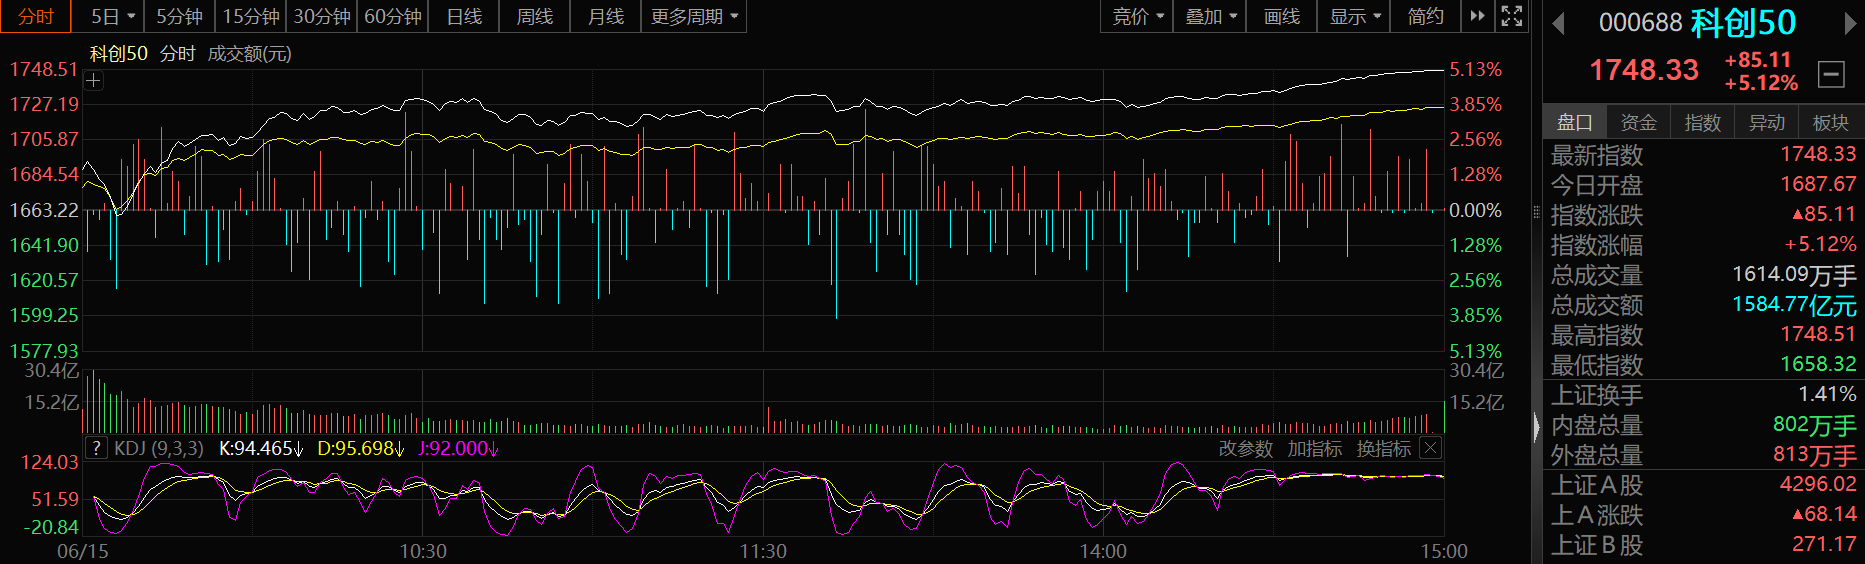
Task: Go to next index with right arrow
Action: click(x=1851, y=23)
